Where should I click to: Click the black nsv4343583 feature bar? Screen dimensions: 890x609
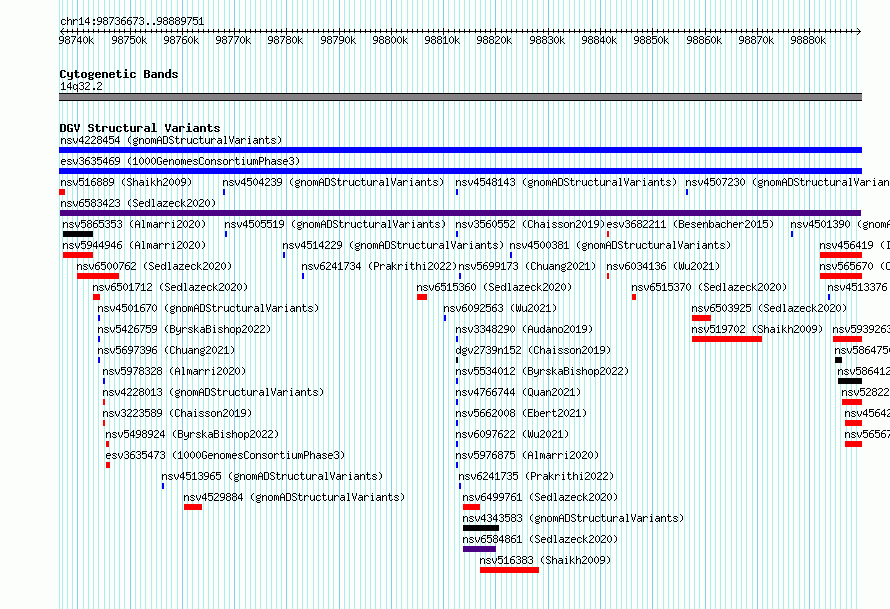click(x=481, y=528)
